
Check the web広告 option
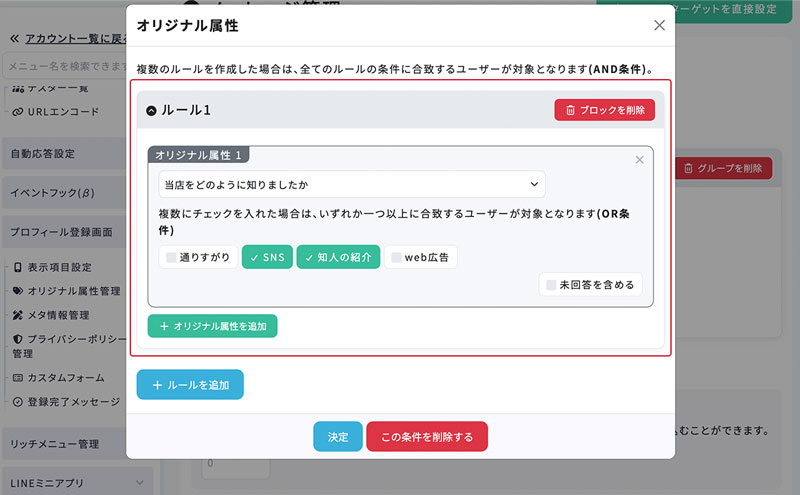pyautogui.click(x=420, y=257)
